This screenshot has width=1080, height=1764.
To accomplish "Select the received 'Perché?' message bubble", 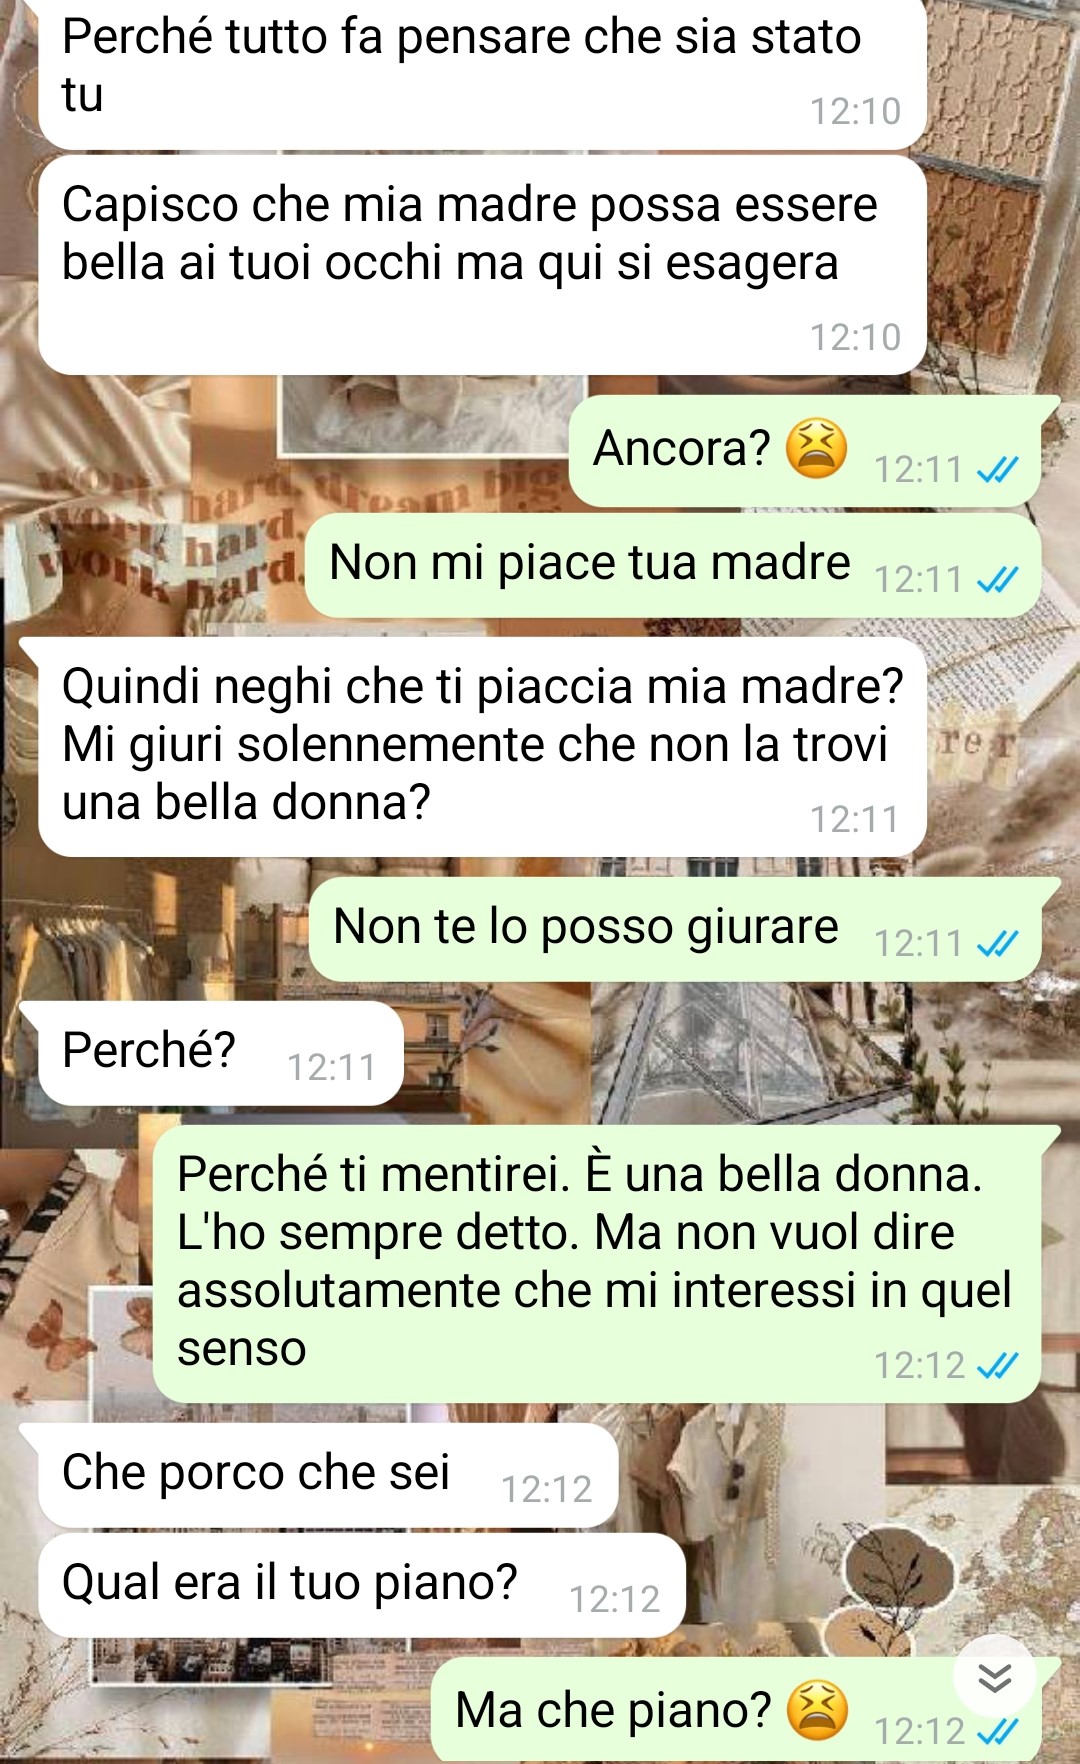I will 221,1053.
